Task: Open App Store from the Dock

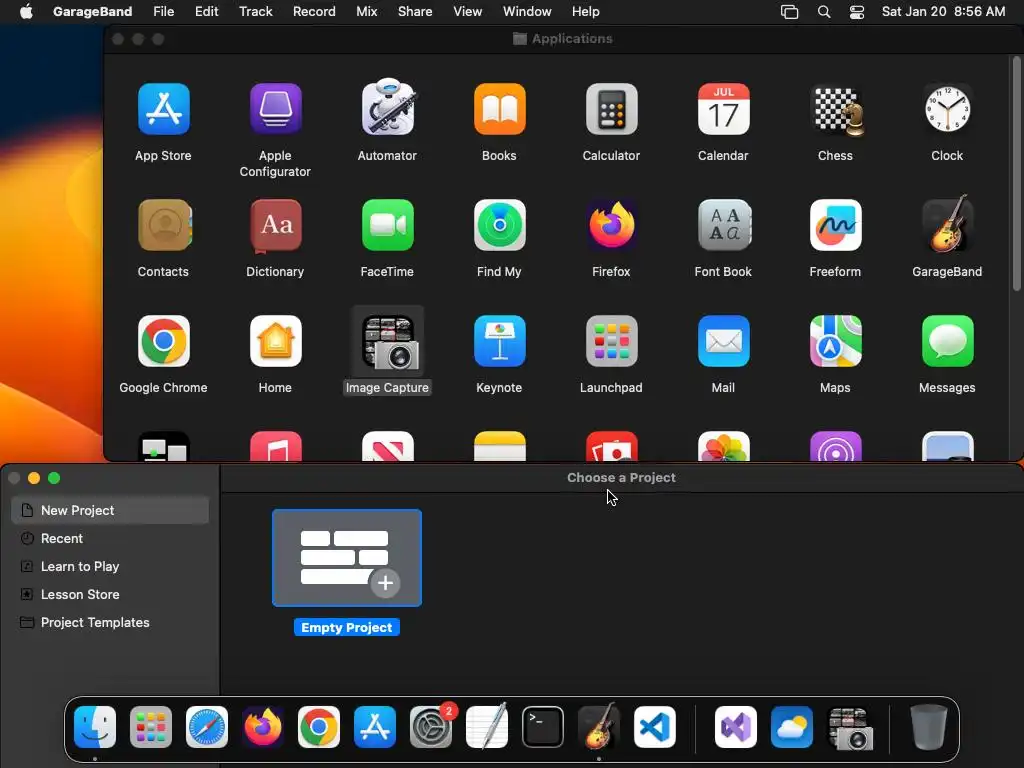Action: 375,726
